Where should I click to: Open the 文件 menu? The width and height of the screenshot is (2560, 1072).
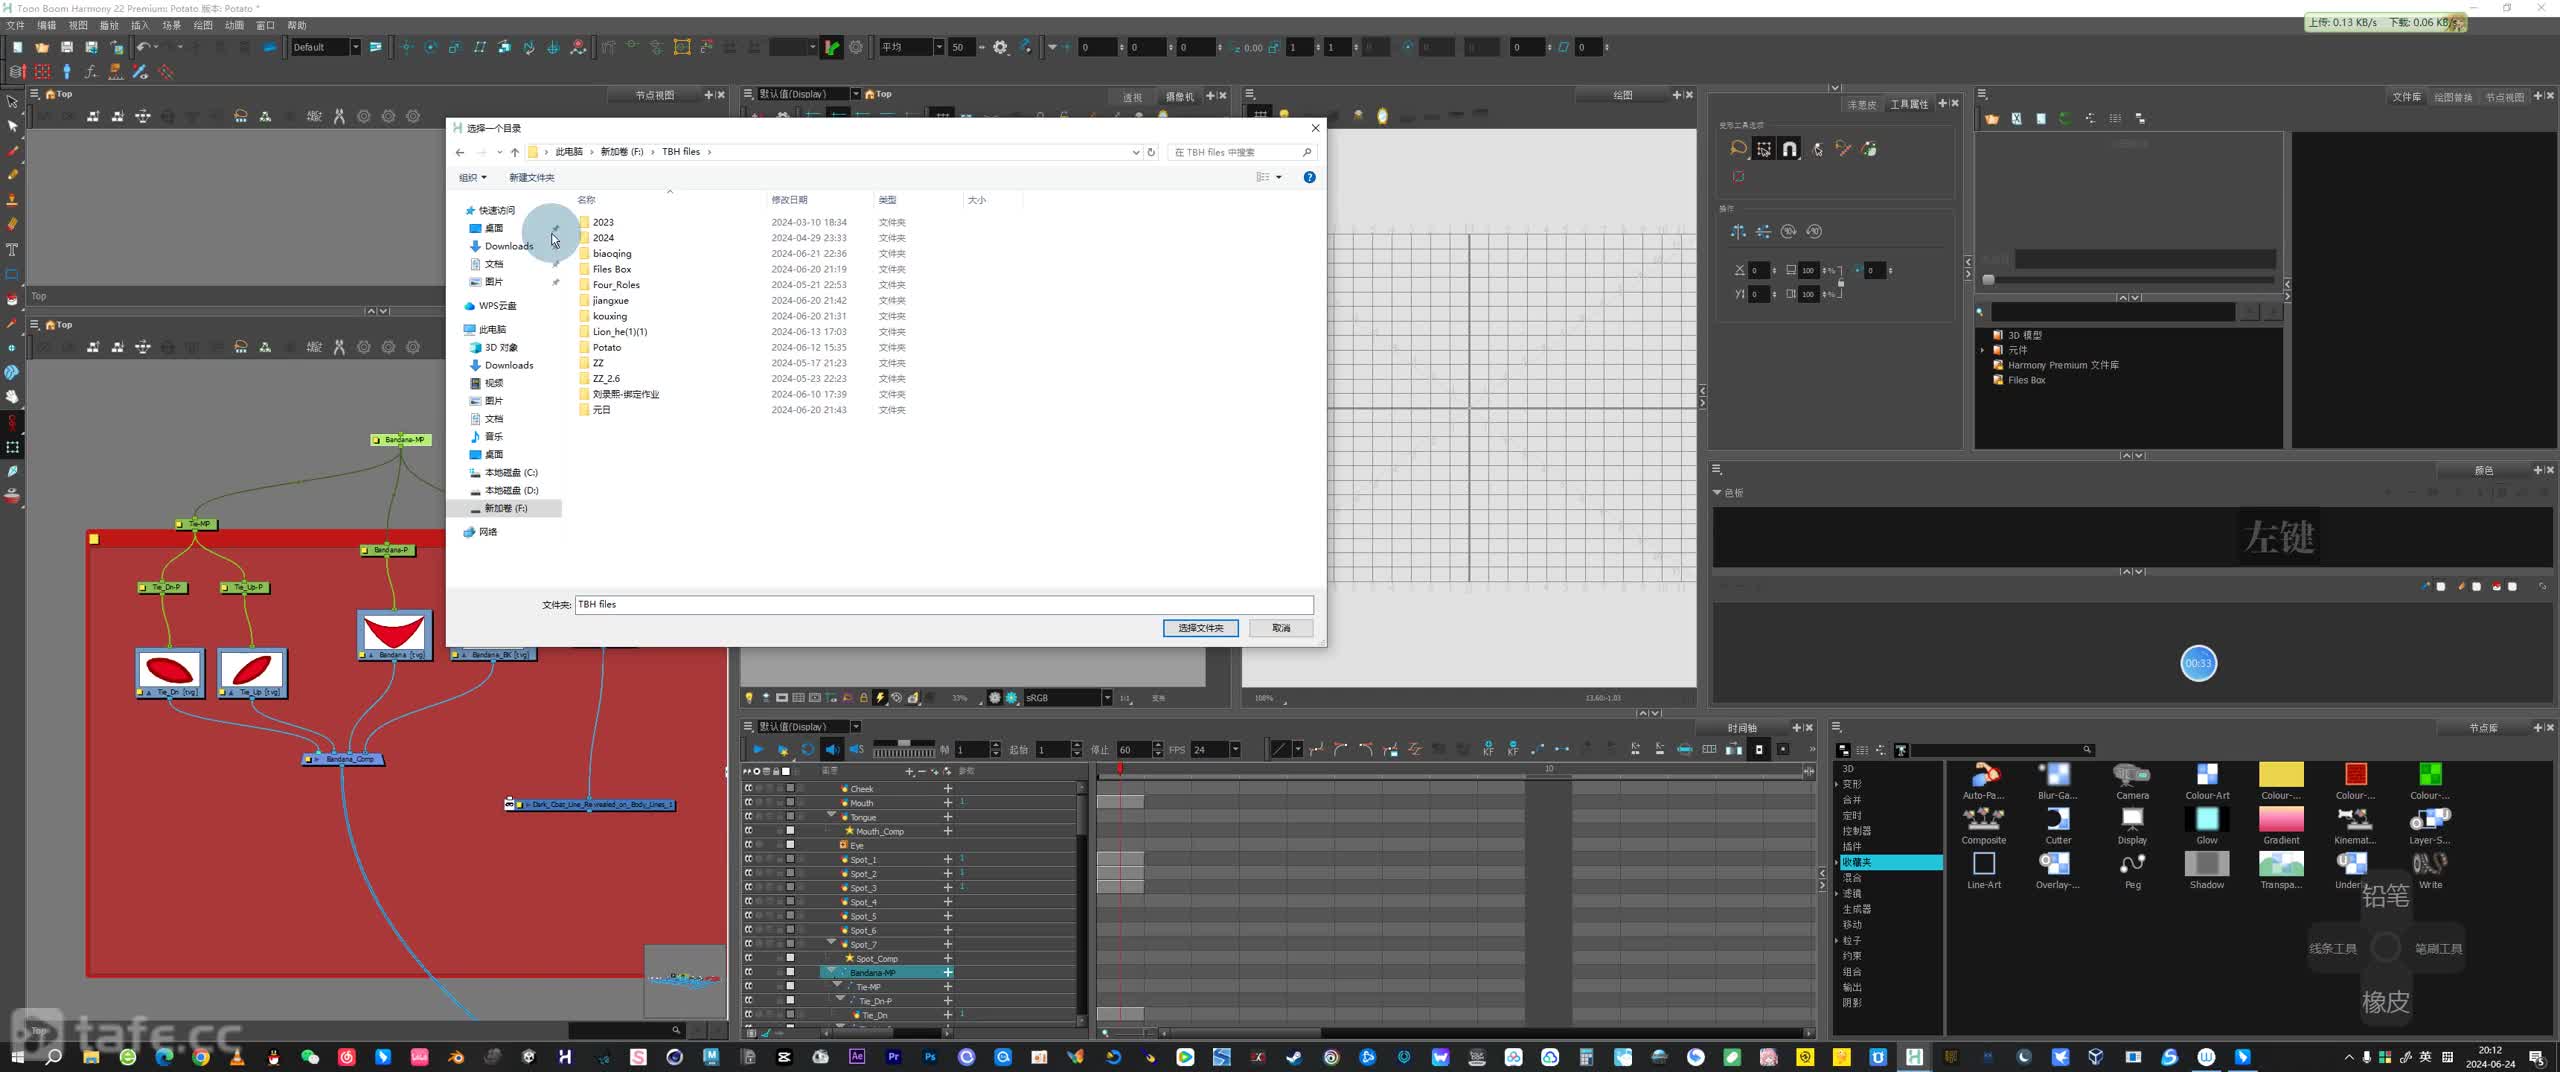coord(16,25)
